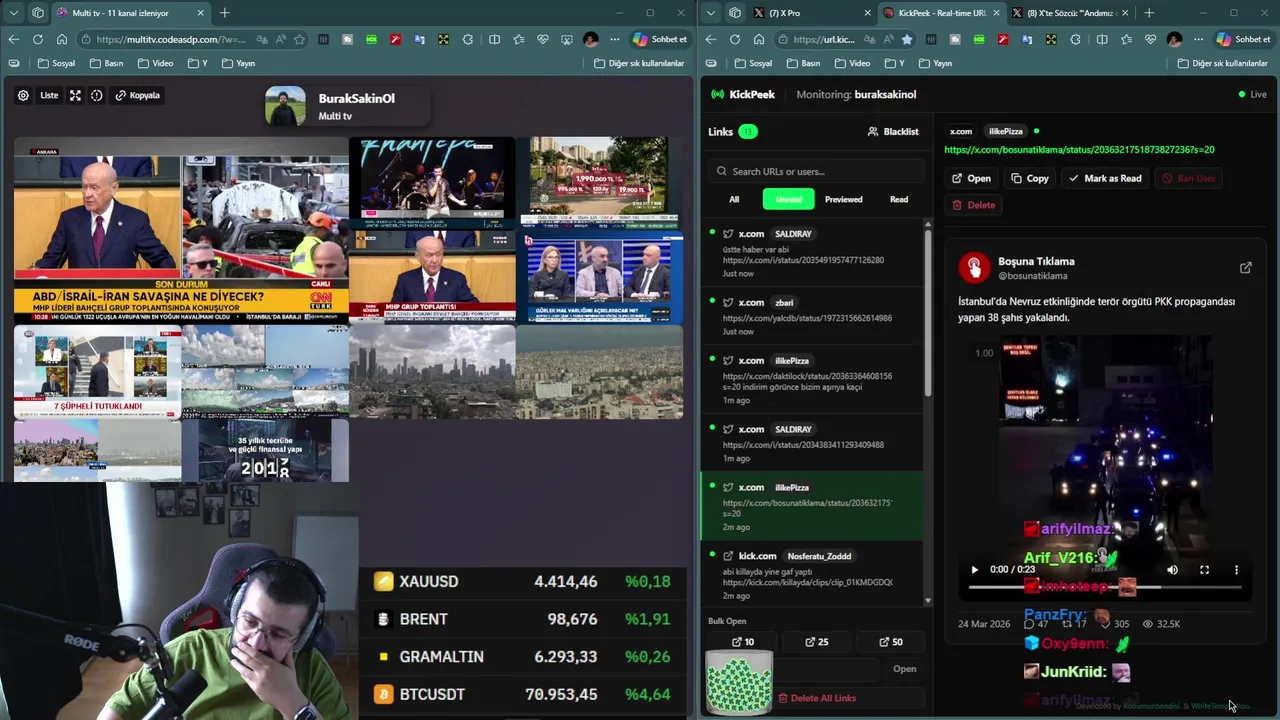Open tab list chevron in right browser
Viewport: 1280px width, 720px height.
click(x=711, y=13)
